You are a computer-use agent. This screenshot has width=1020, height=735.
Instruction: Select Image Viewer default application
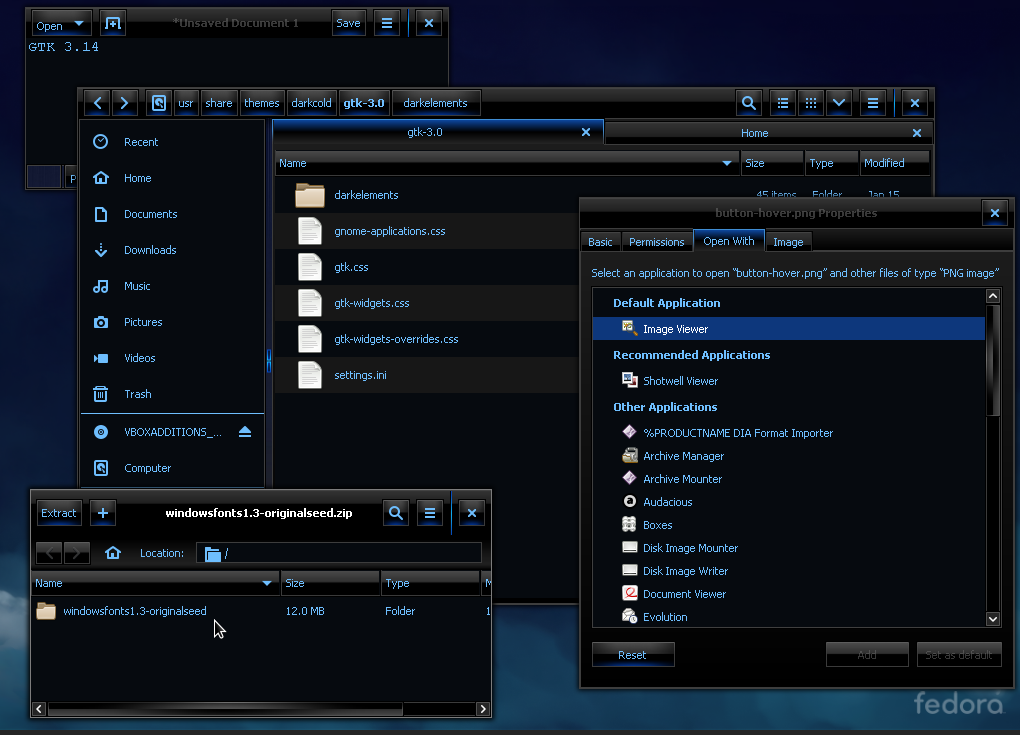point(789,329)
